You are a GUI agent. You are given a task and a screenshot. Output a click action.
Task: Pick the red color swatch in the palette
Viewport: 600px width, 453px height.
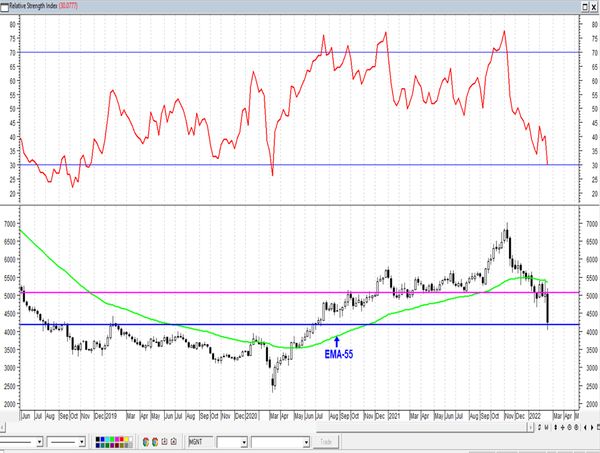pyautogui.click(x=122, y=439)
